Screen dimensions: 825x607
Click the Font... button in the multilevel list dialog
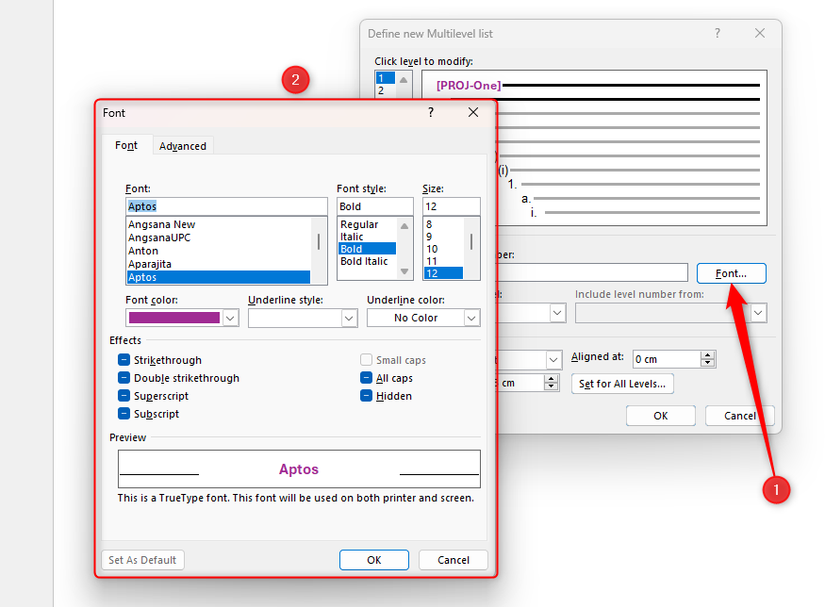click(731, 273)
